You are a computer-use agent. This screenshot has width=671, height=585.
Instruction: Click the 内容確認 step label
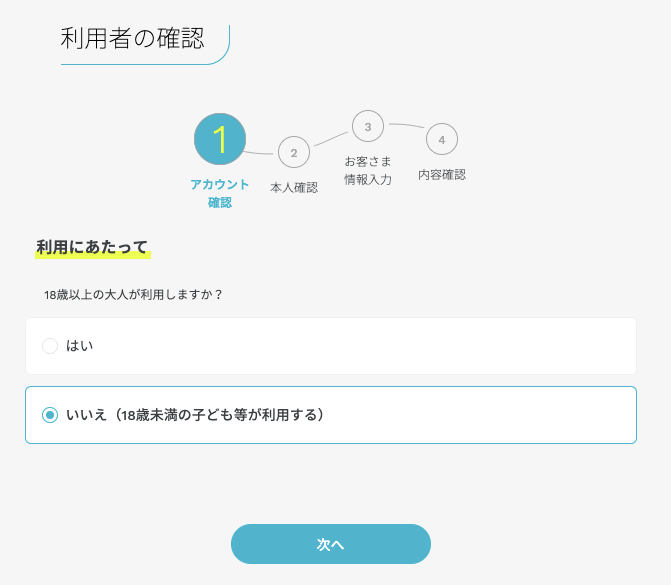[x=442, y=174]
